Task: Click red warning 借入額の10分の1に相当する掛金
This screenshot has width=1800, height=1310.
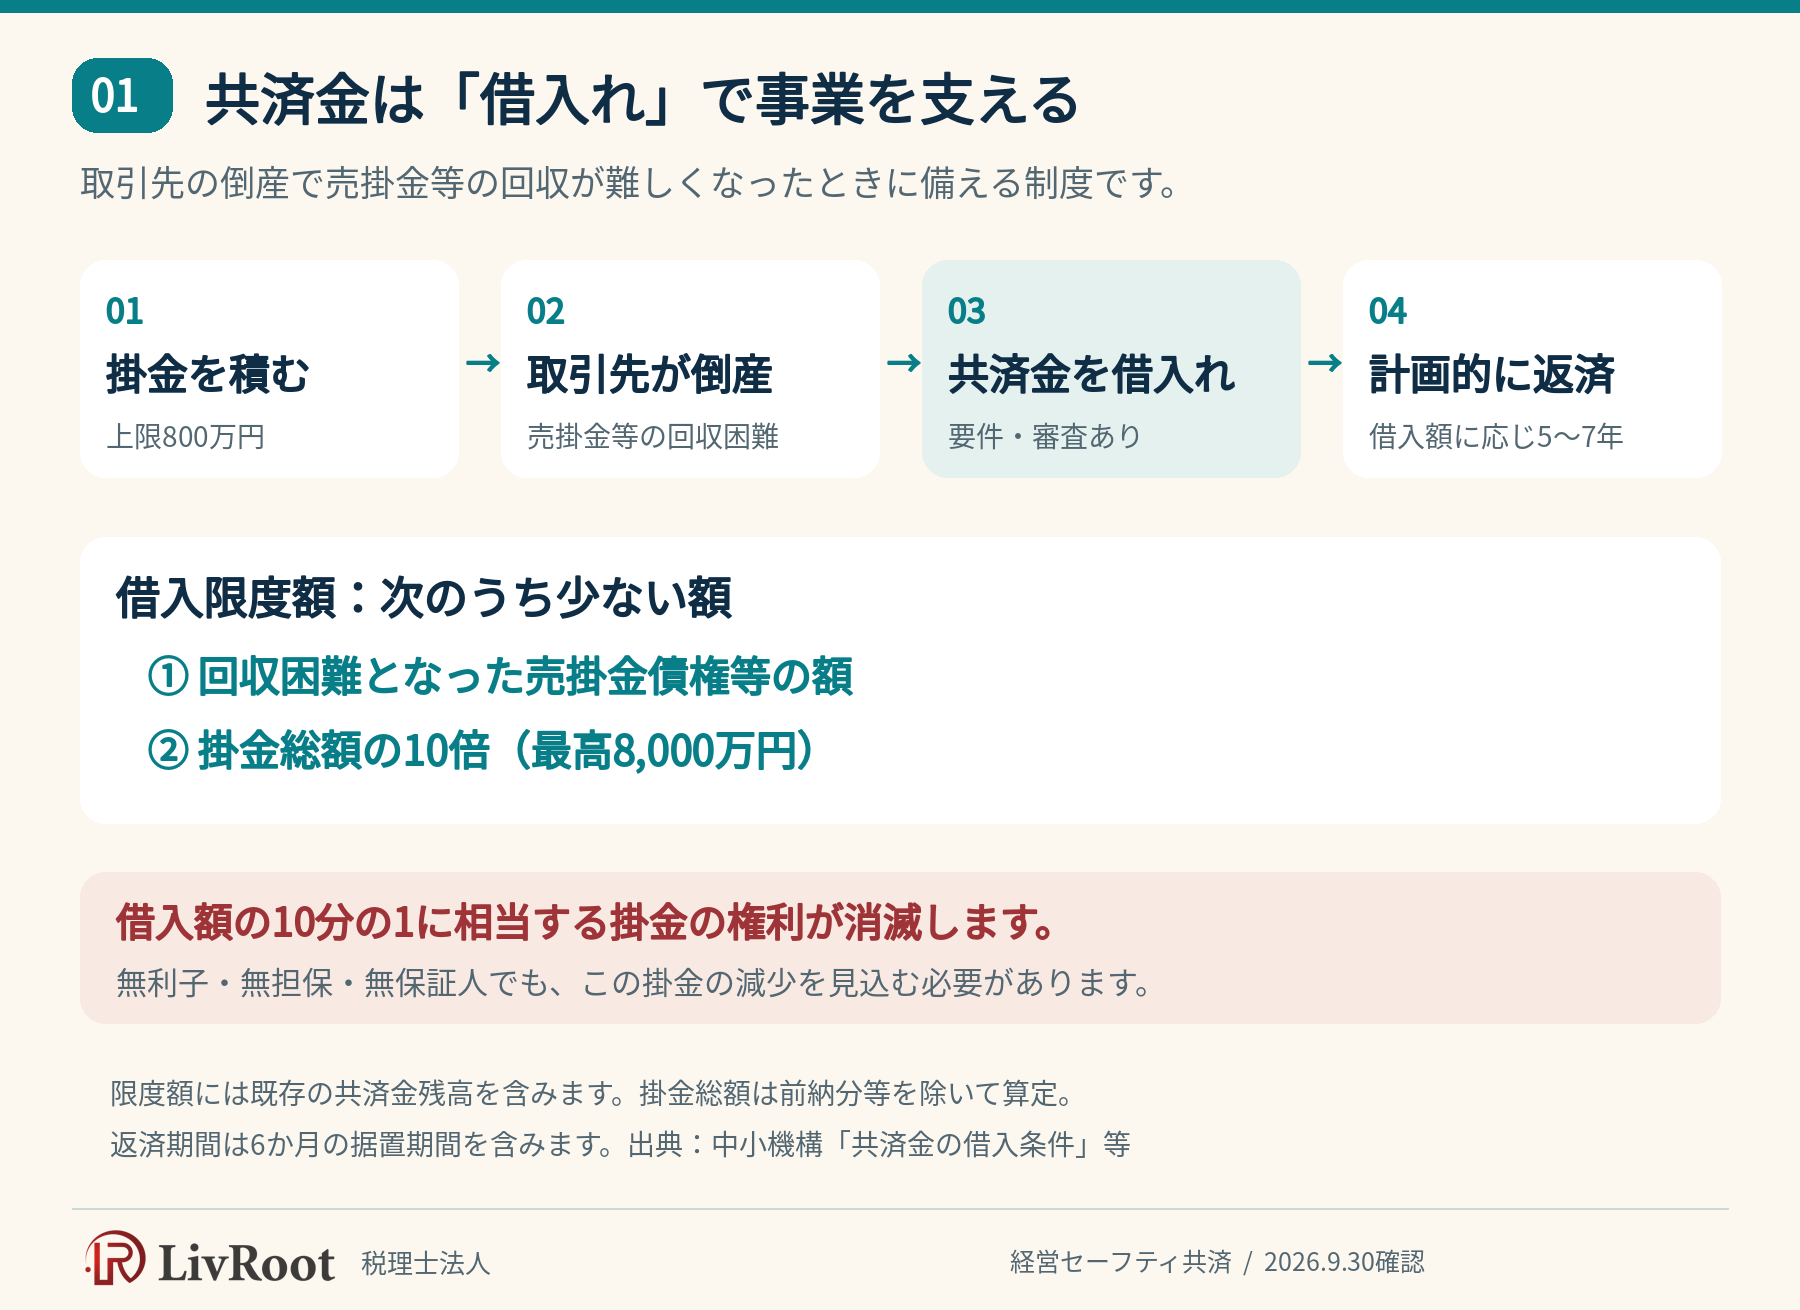Action: (x=586, y=922)
